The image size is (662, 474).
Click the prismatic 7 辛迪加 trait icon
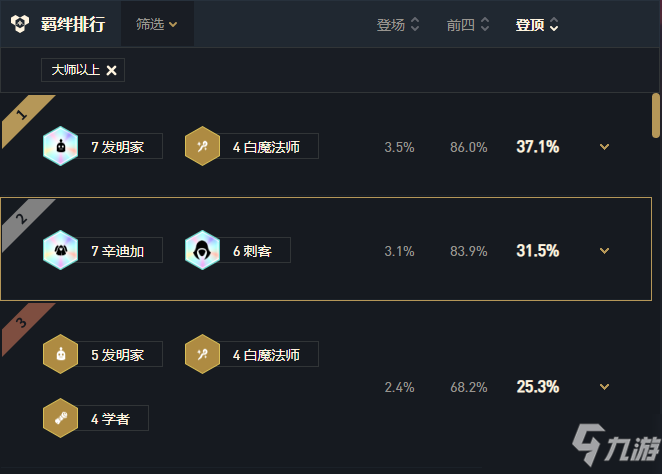click(60, 250)
